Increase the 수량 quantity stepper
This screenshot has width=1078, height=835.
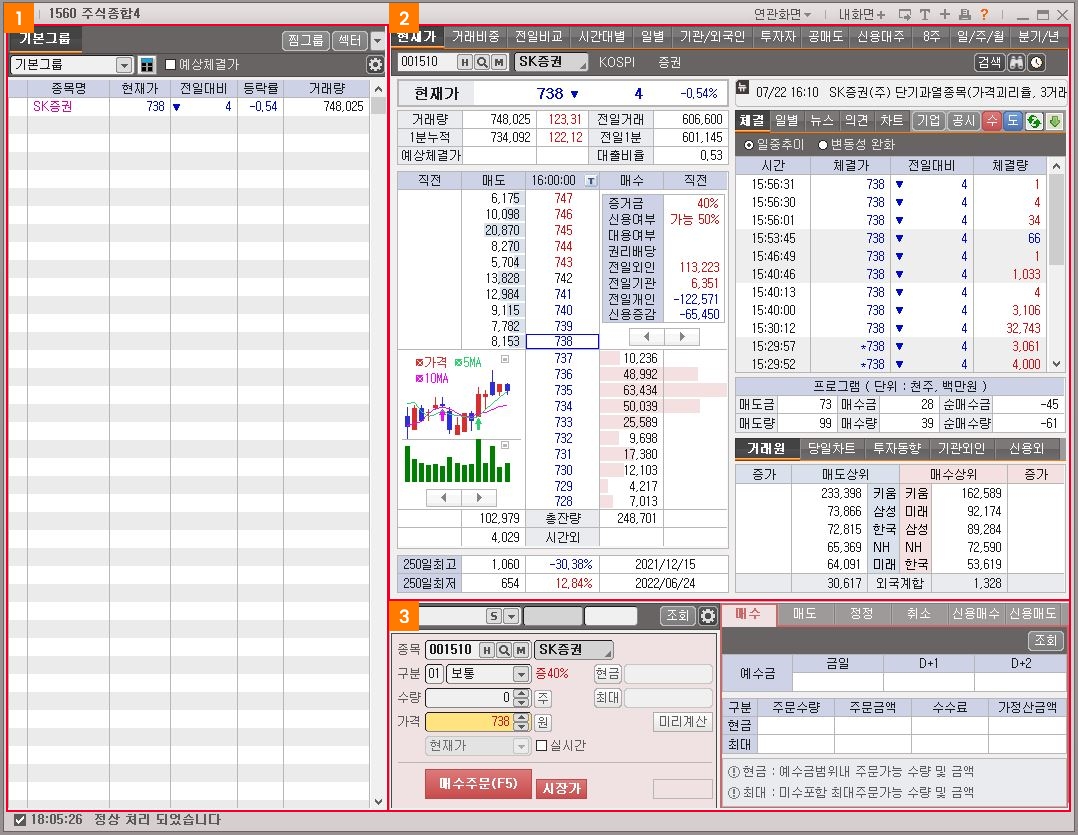[x=522, y=693]
